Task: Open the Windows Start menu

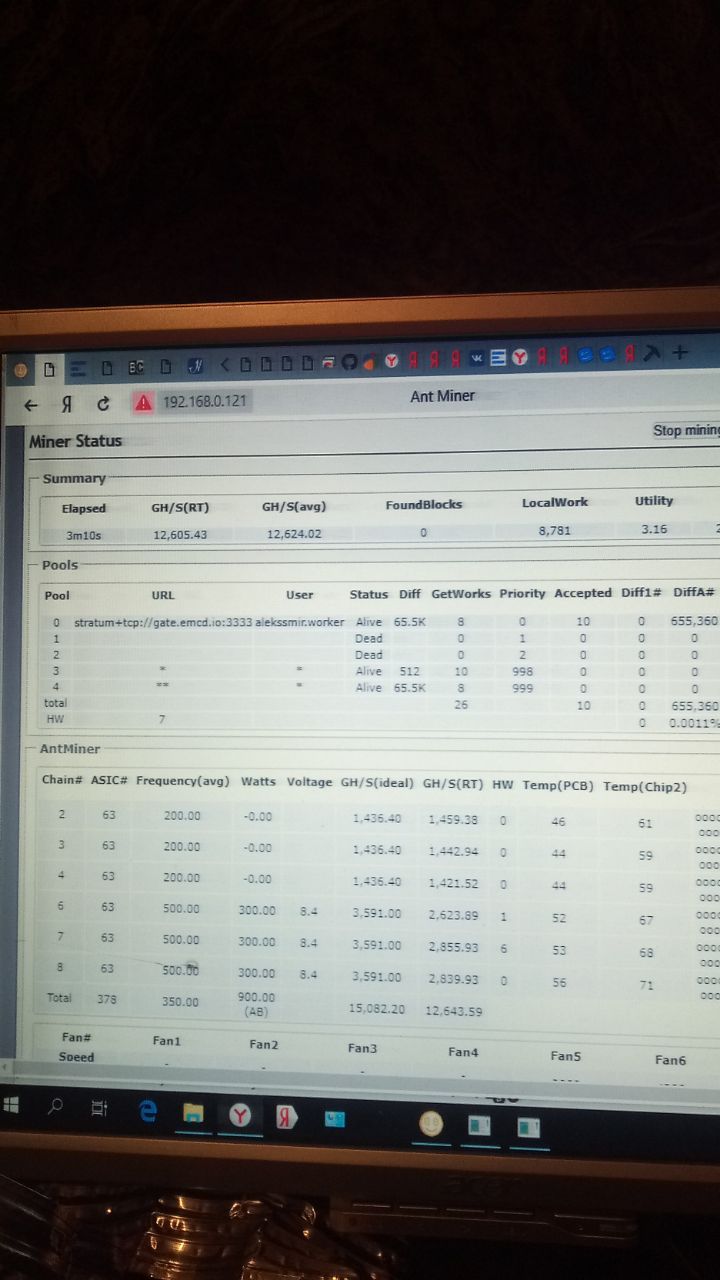Action: (13, 1105)
